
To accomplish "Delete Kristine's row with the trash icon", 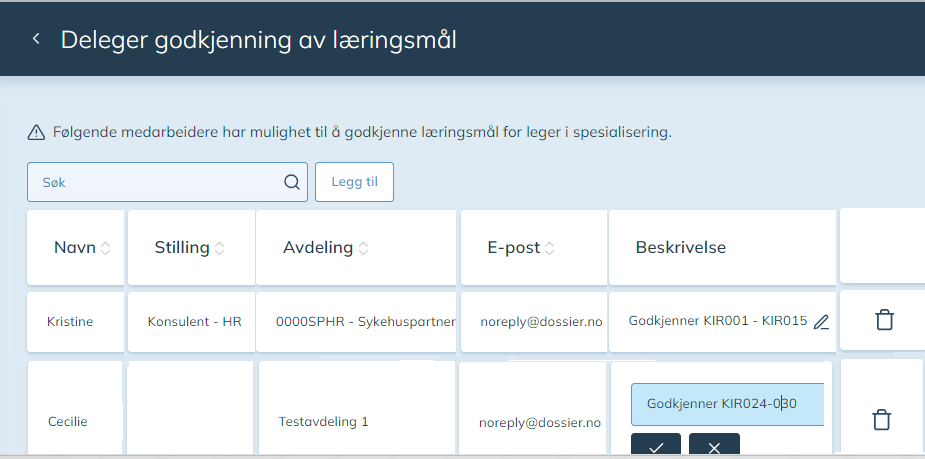I will click(883, 321).
